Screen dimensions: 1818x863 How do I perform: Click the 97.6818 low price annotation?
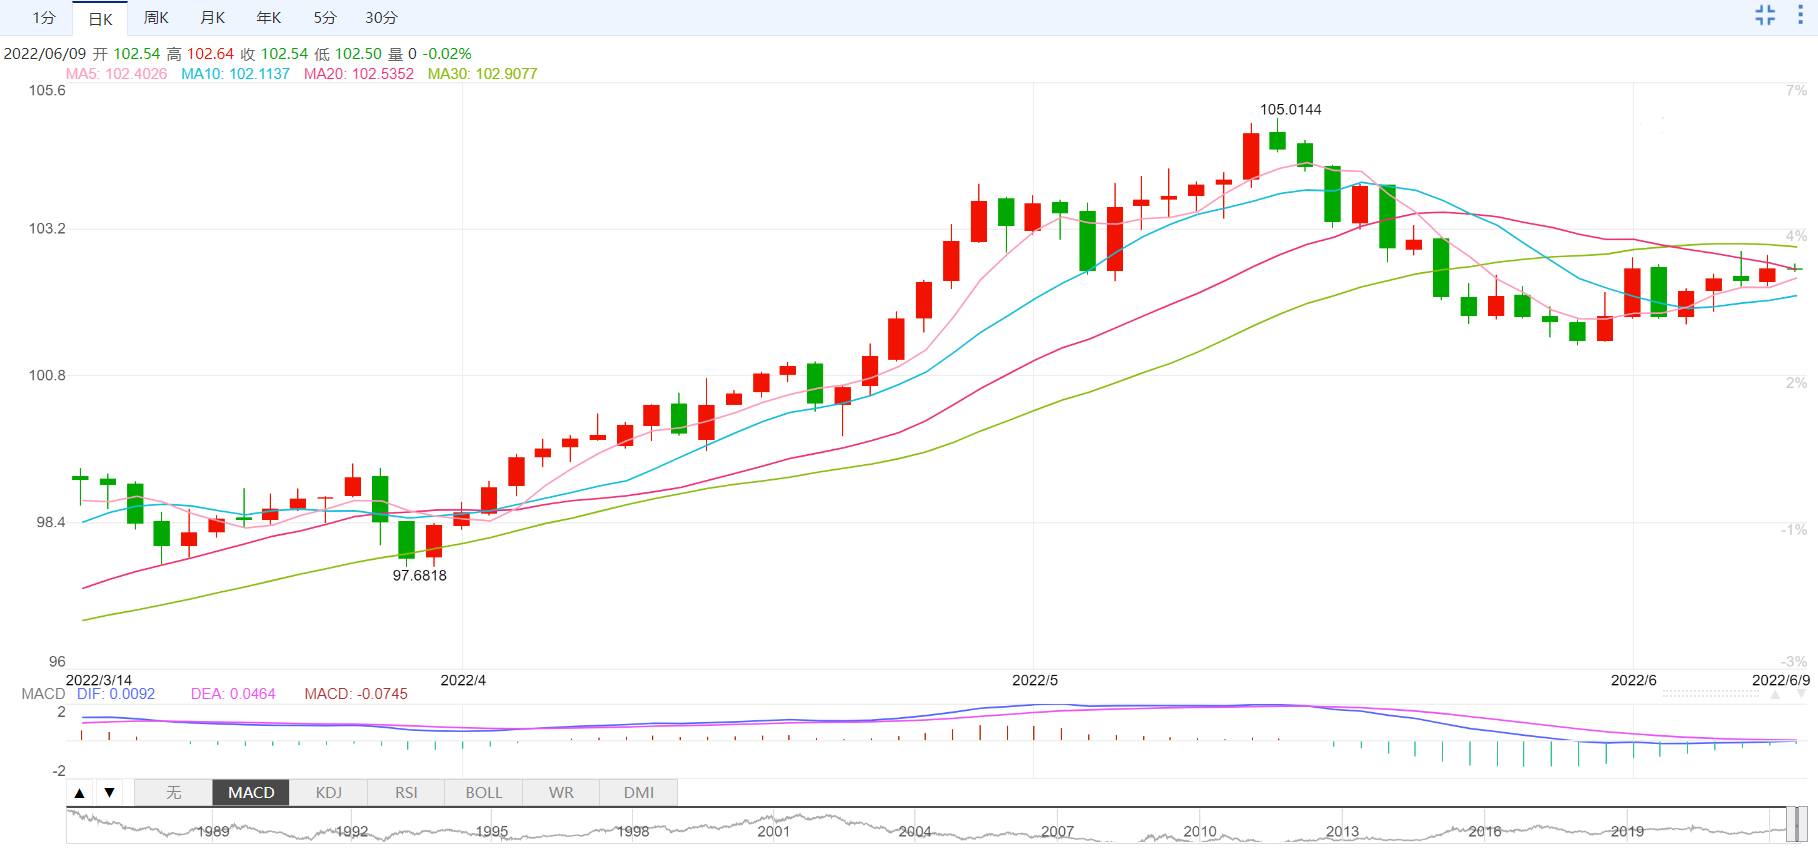[x=419, y=576]
